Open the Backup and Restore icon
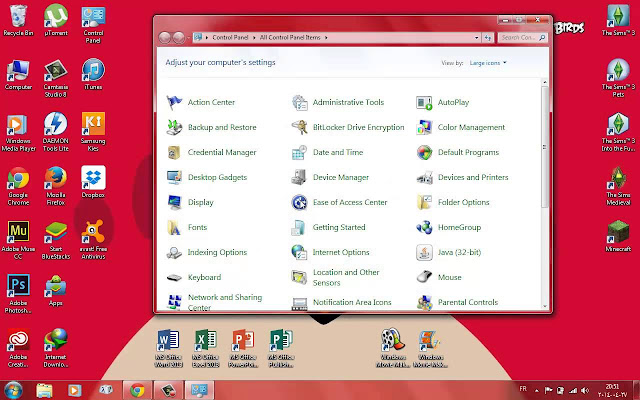This screenshot has width=640, height=400. (x=174, y=127)
